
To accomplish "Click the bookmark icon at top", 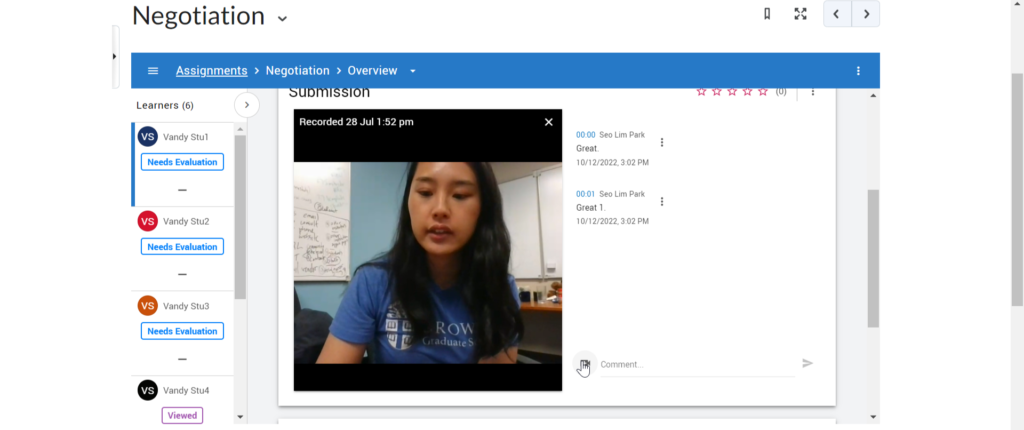I will click(x=767, y=14).
